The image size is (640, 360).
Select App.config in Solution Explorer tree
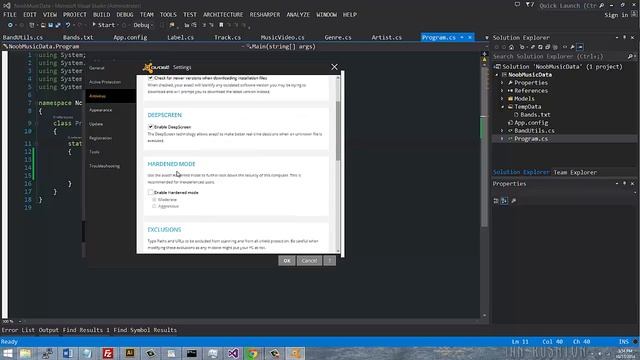531,122
